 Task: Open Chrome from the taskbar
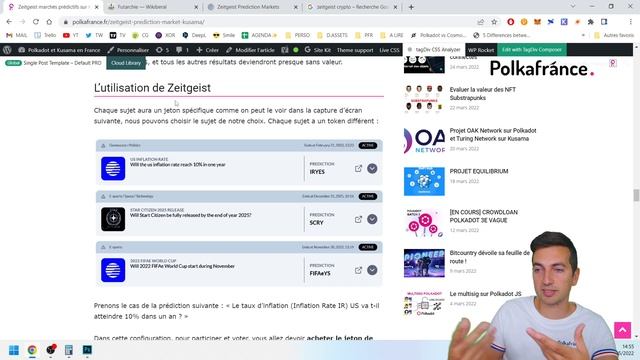coord(32,350)
